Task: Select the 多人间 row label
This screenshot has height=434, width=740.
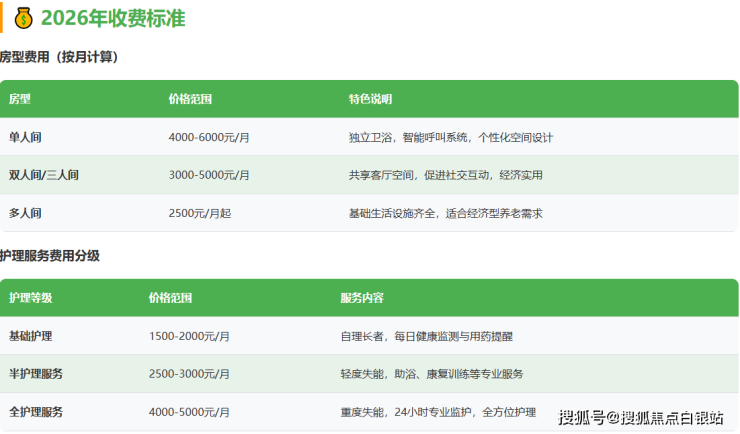Action: click(x=26, y=213)
